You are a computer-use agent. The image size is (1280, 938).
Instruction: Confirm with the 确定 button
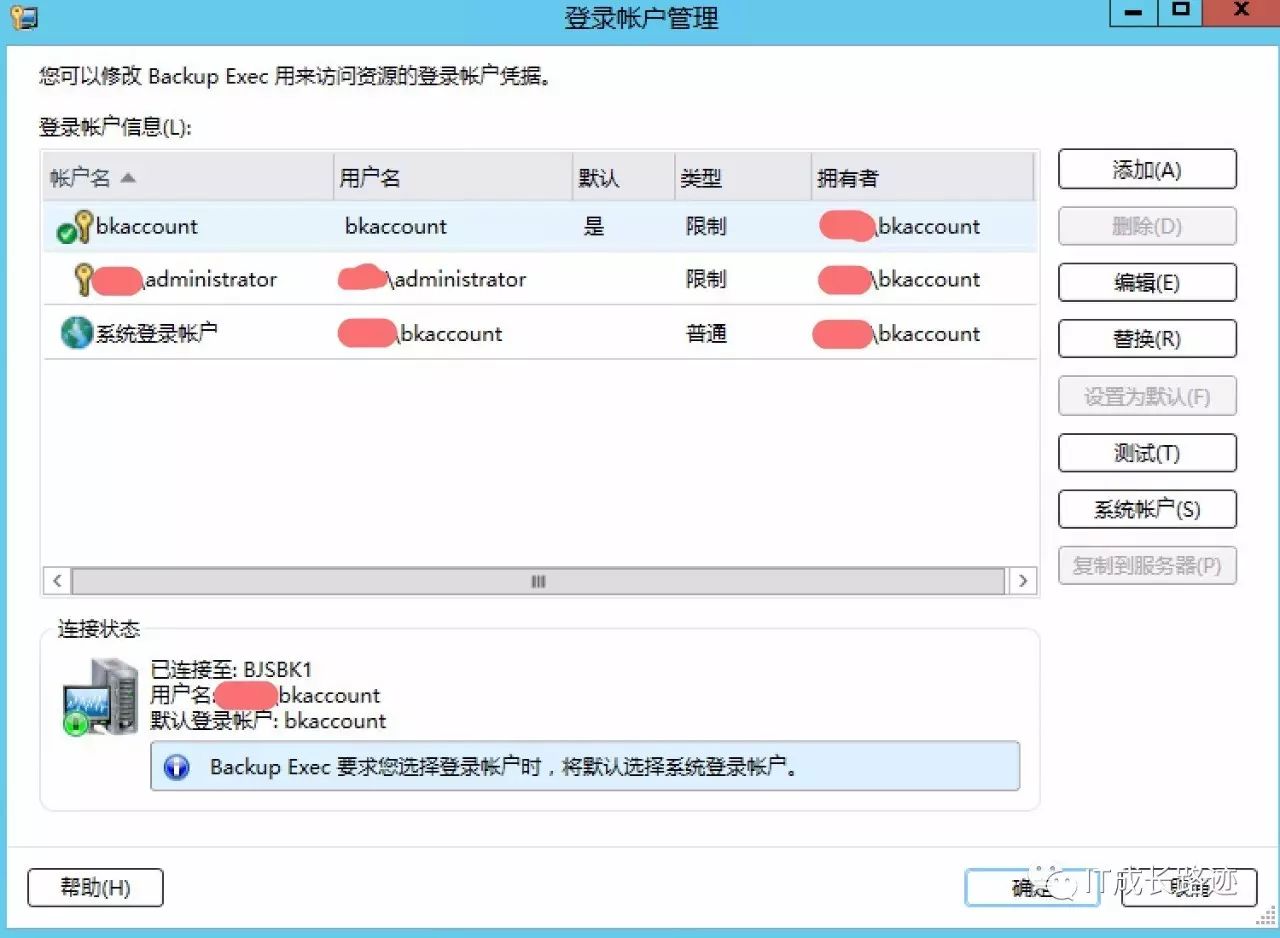pyautogui.click(x=1032, y=887)
